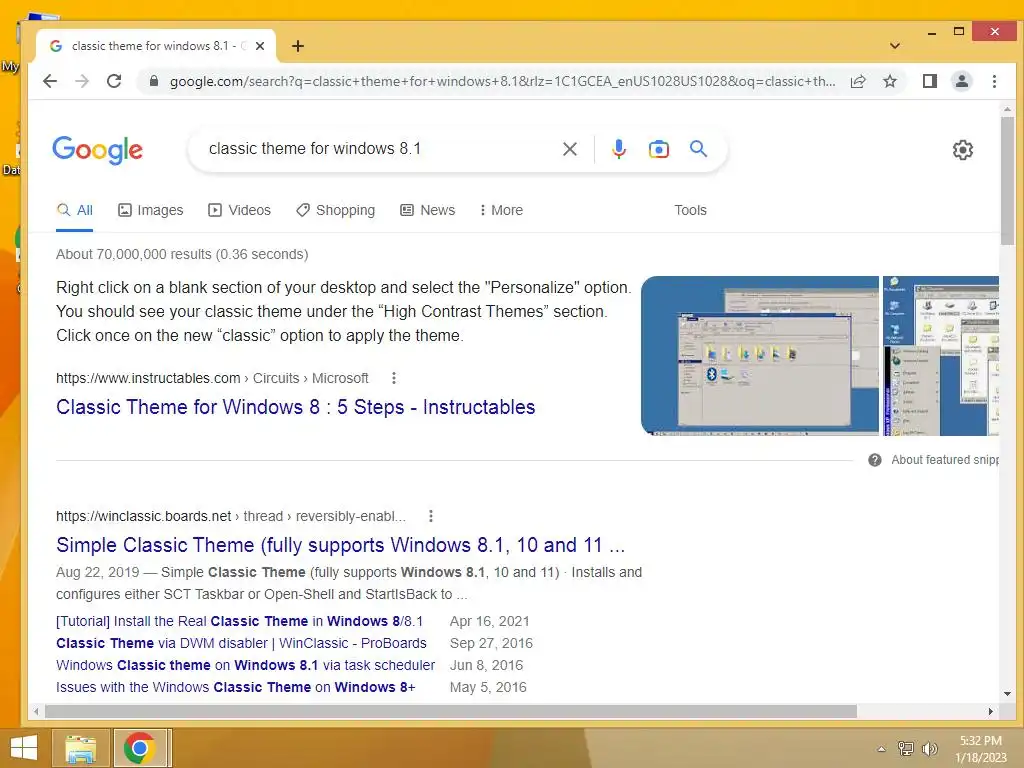Viewport: 1024px width, 768px height.
Task: Open search Tools options
Action: (690, 210)
